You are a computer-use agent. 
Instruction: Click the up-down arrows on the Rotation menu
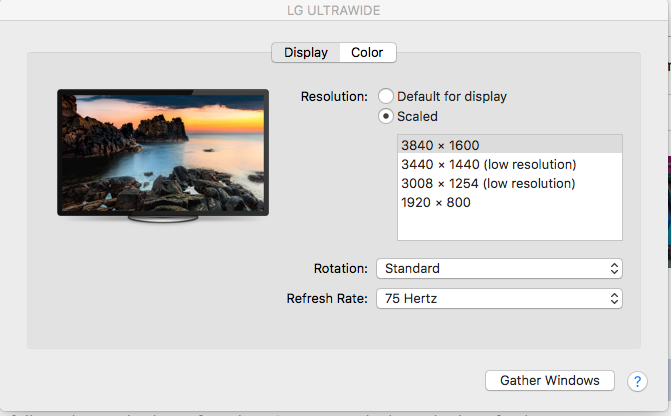(614, 269)
